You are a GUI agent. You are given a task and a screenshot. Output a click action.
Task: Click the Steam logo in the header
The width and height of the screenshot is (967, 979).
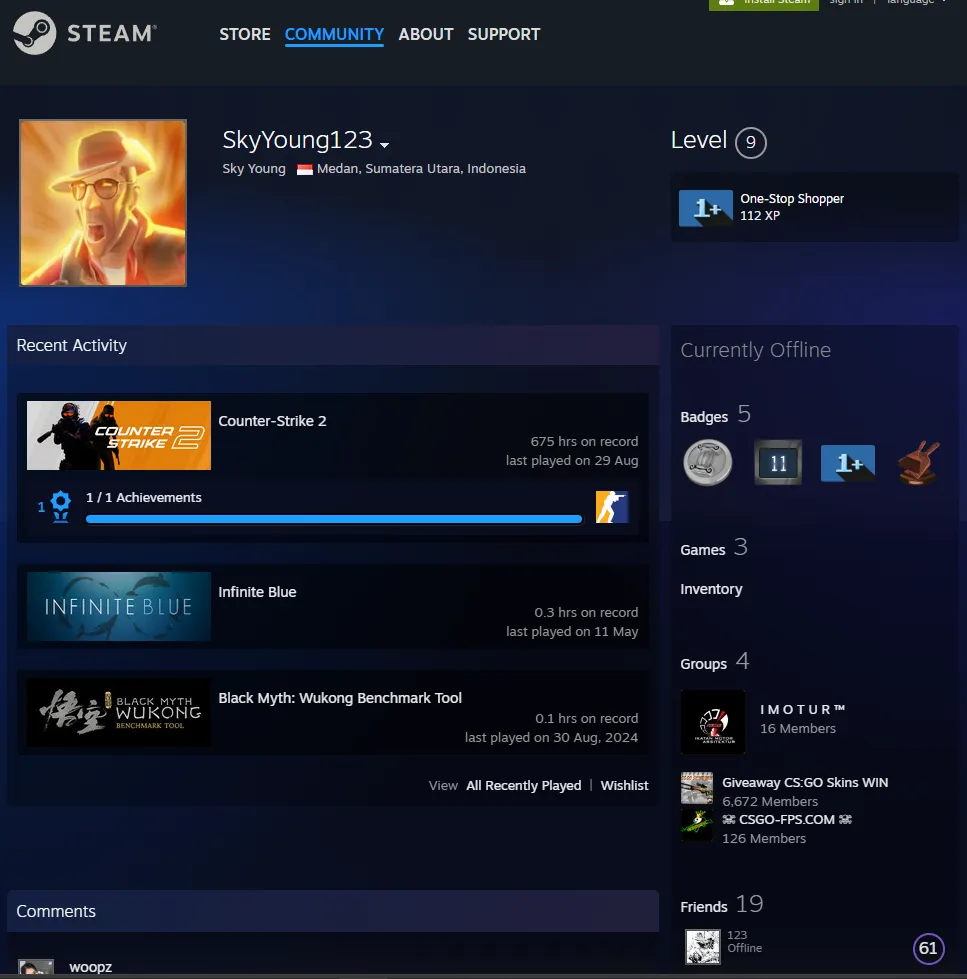(x=85, y=33)
